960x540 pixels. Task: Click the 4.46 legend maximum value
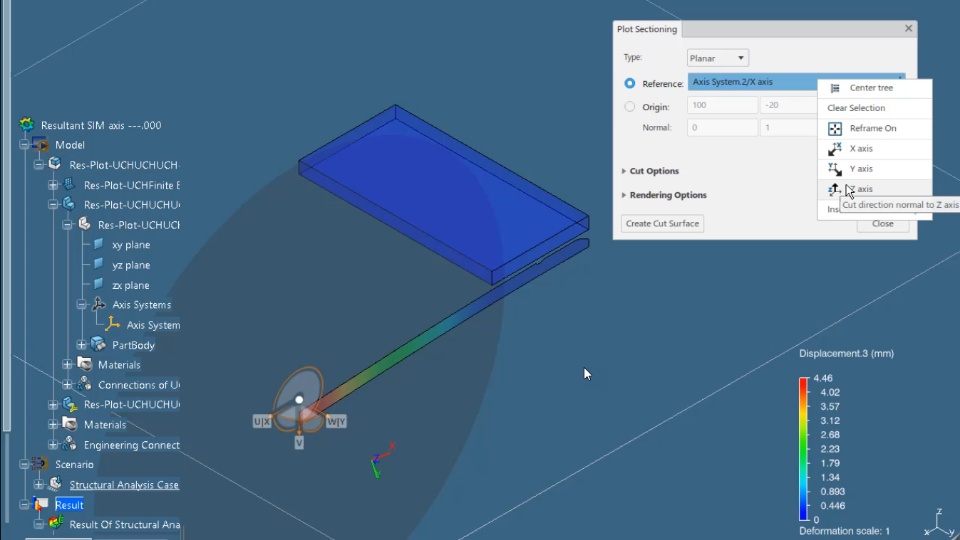[x=822, y=378]
